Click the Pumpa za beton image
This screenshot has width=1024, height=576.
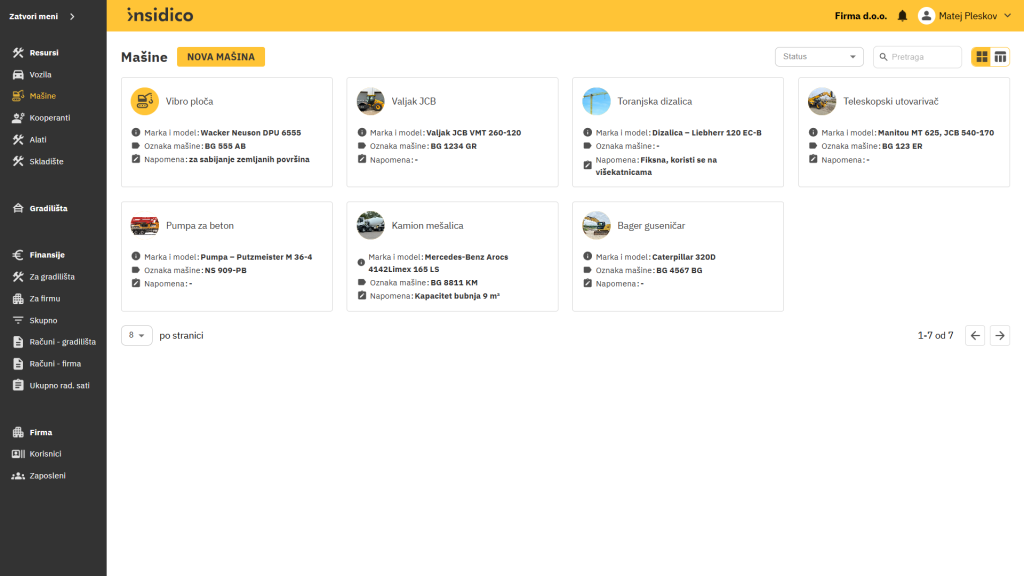tap(144, 225)
